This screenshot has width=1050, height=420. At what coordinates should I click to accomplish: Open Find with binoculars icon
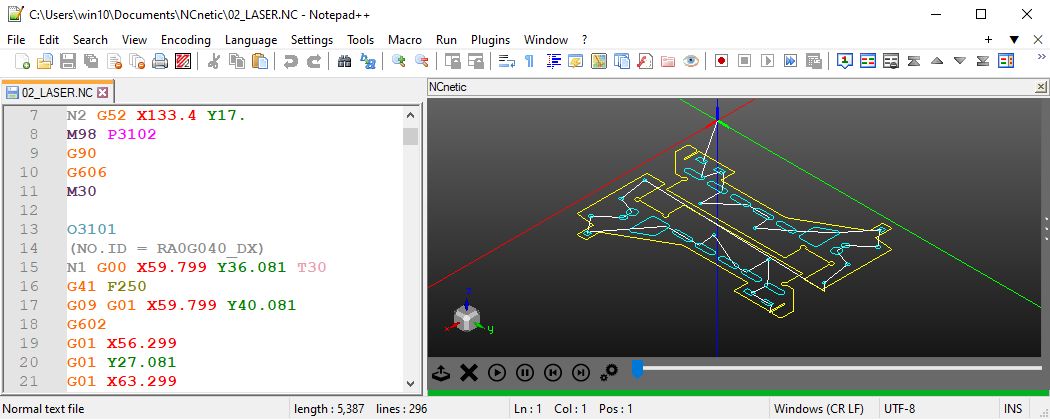(345, 62)
